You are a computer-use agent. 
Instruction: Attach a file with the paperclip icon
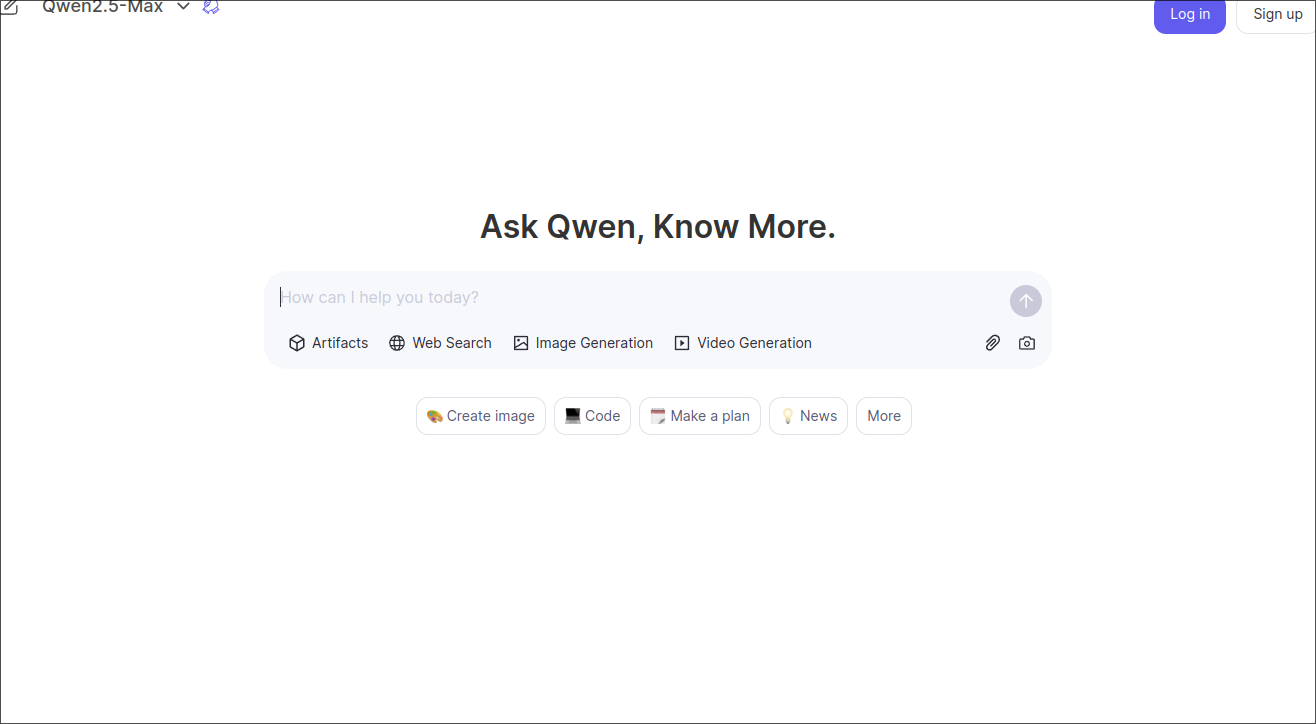(993, 343)
